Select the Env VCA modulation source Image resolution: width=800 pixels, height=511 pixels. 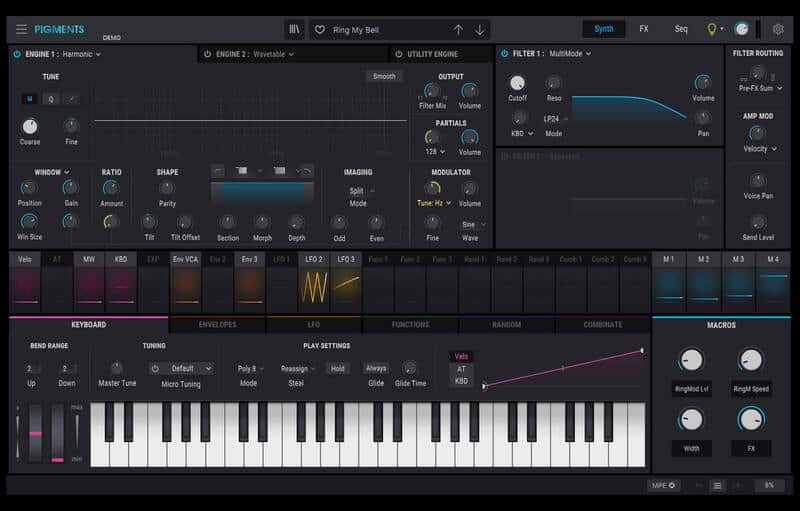[185, 282]
